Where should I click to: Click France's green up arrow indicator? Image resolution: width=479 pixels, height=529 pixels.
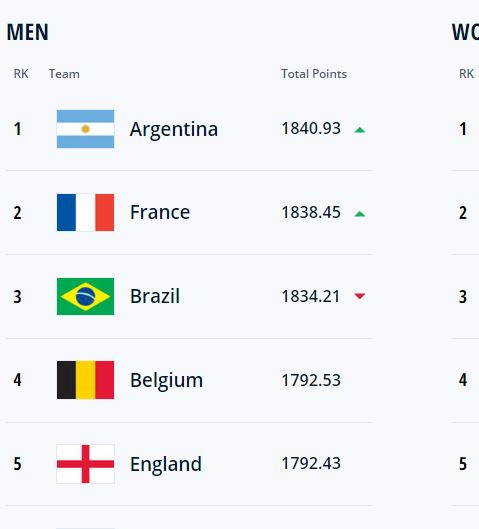pos(360,214)
